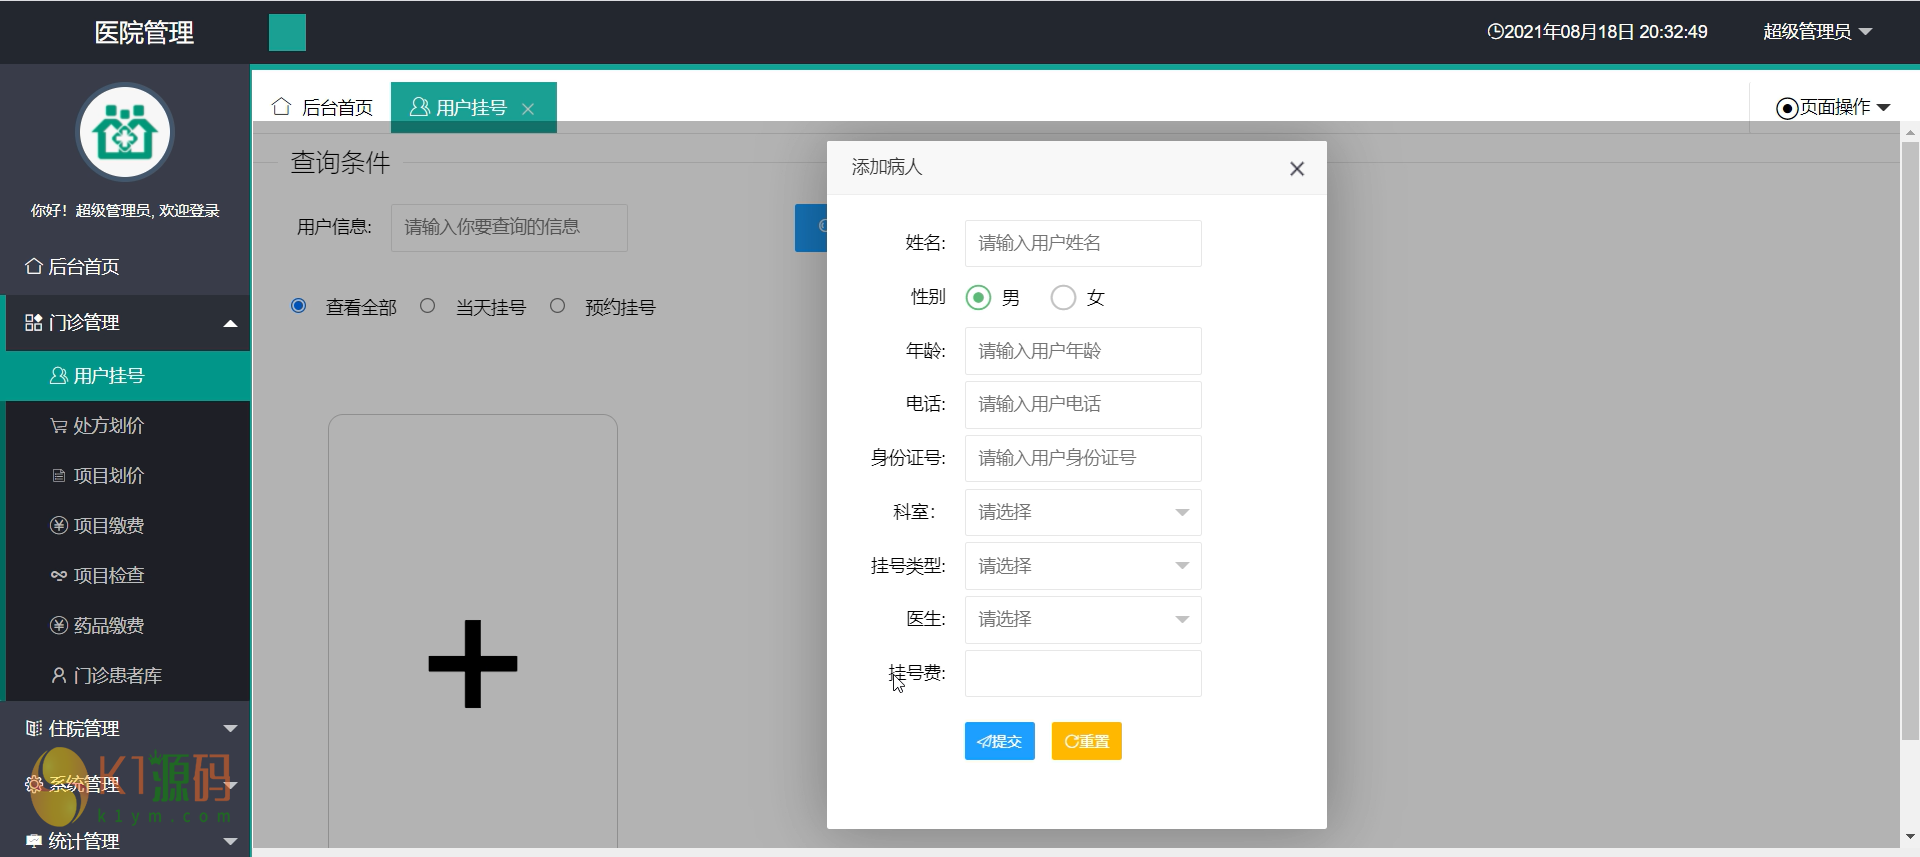This screenshot has height=857, width=1920.
Task: Close the 用户挂号 tab using its X icon
Action: (528, 109)
